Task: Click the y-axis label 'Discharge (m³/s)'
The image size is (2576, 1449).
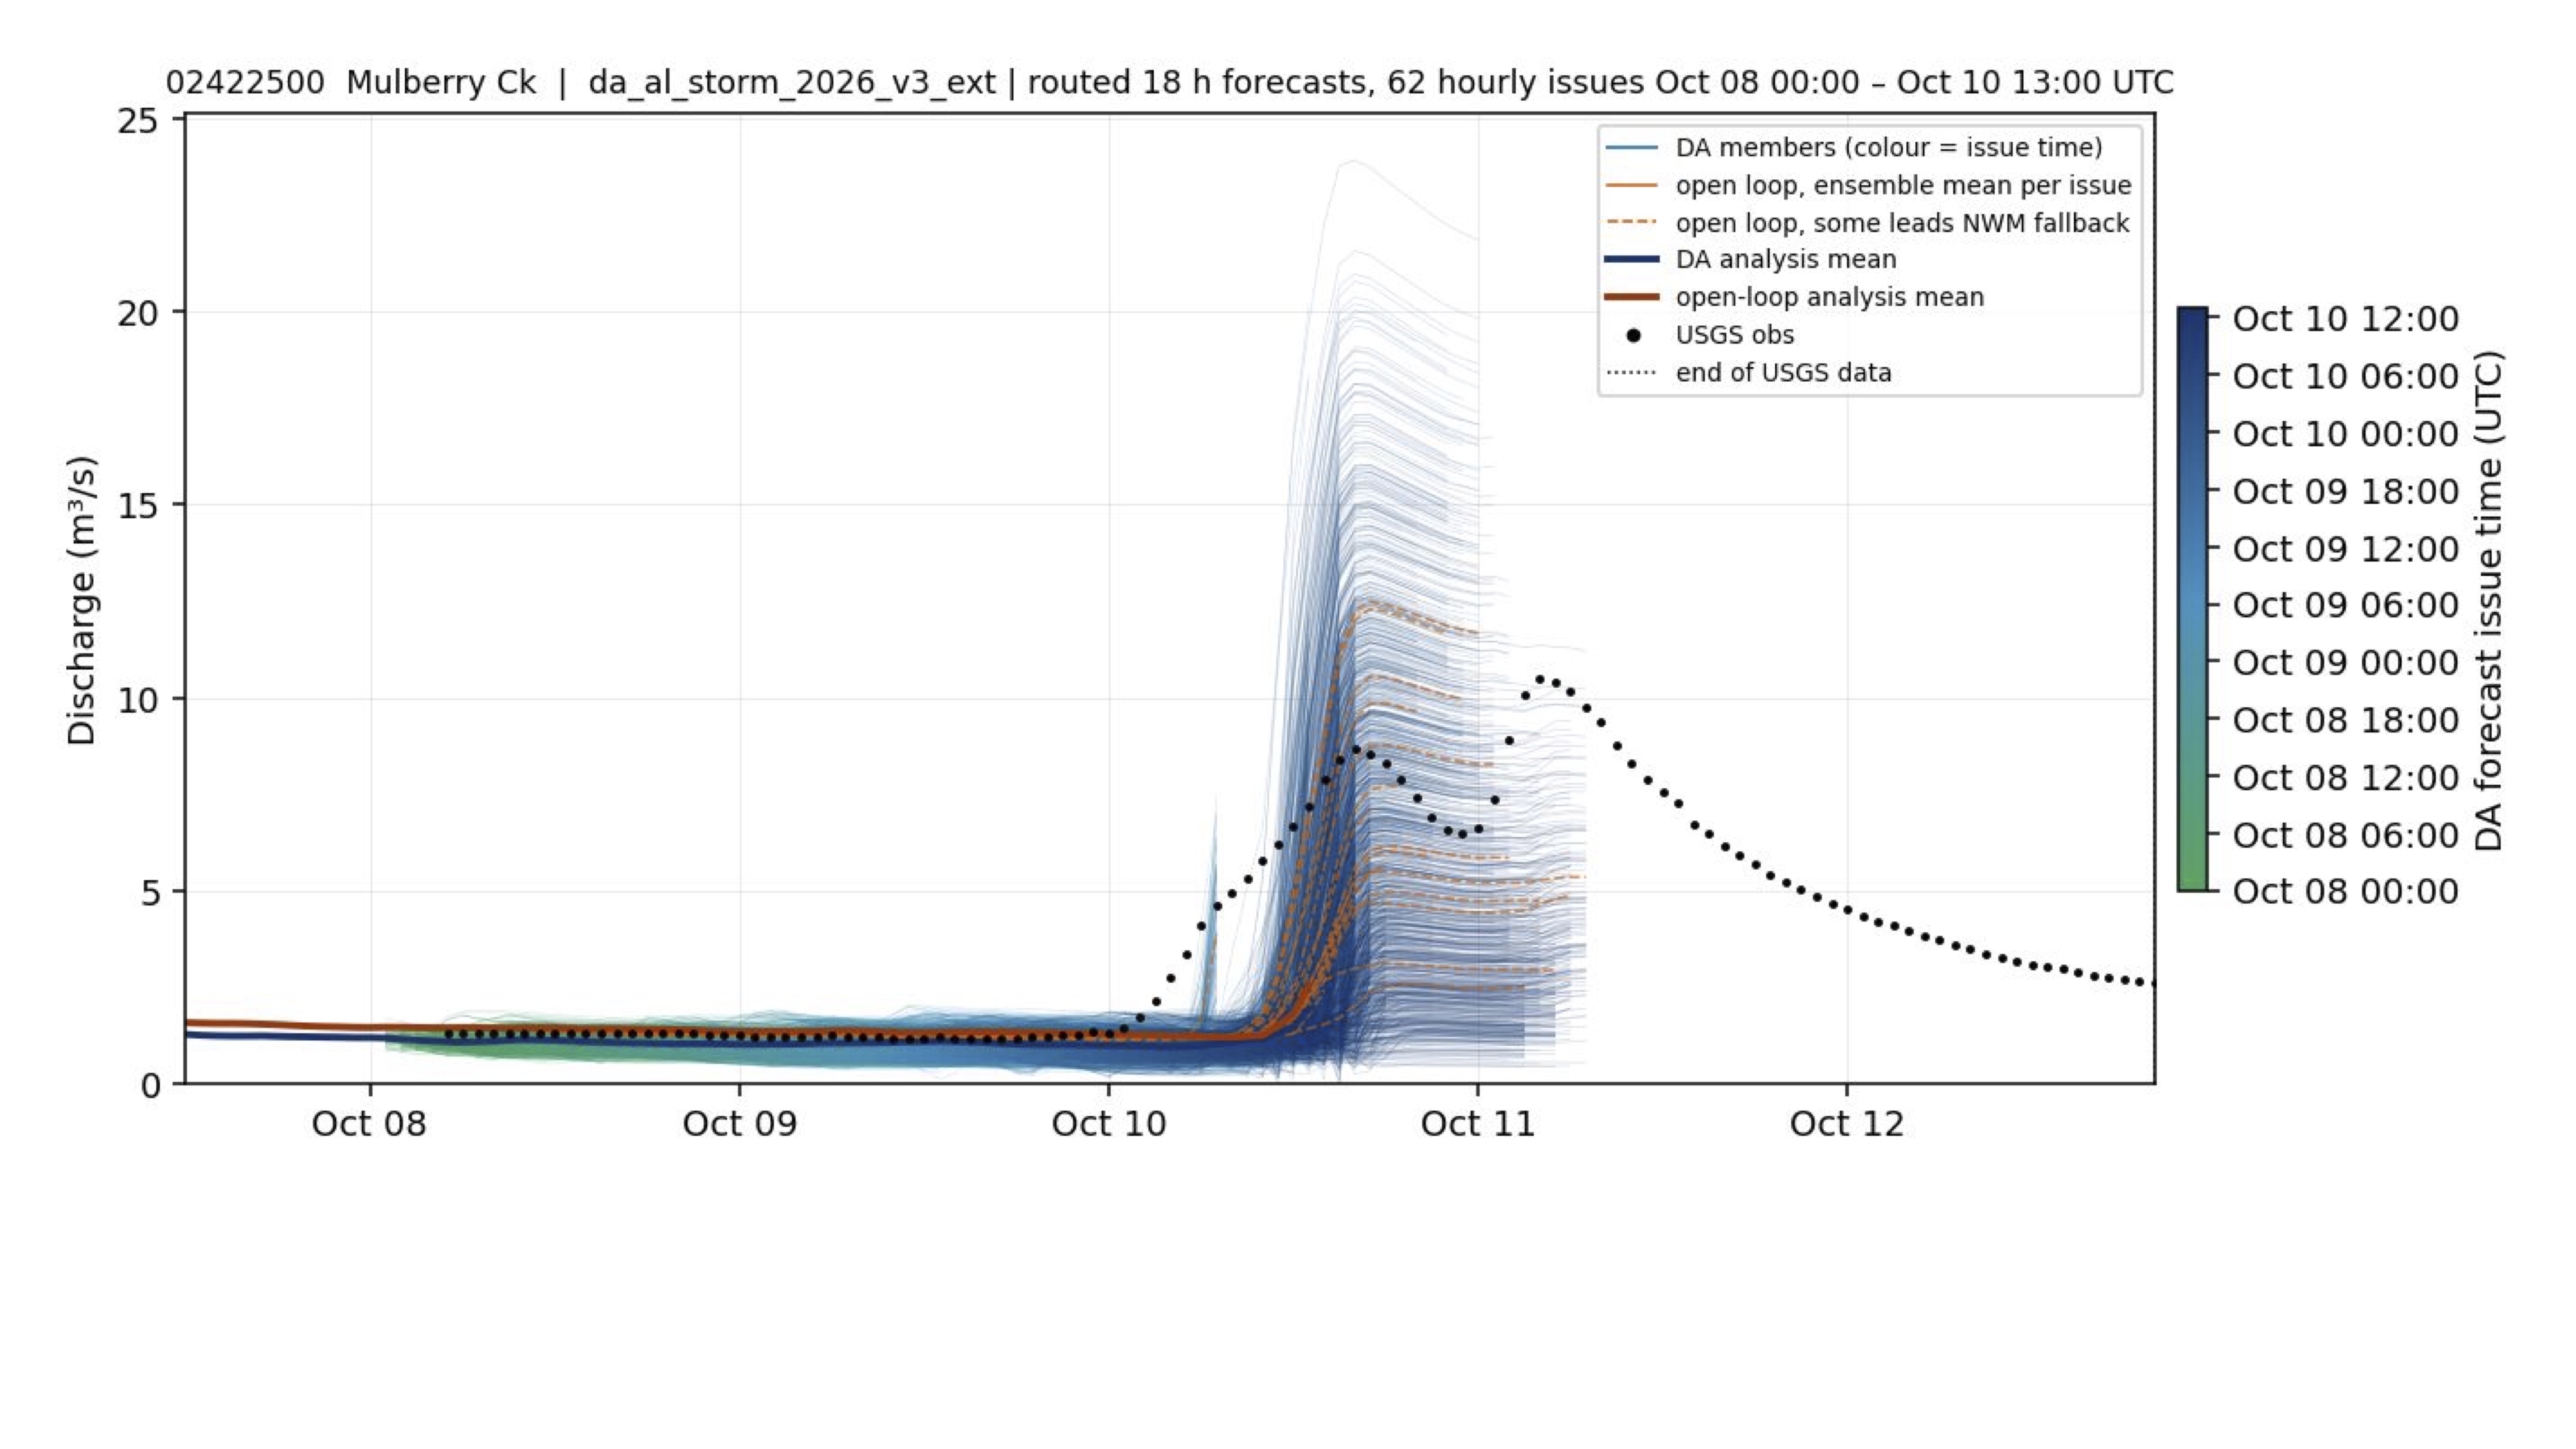Action: tap(81, 600)
